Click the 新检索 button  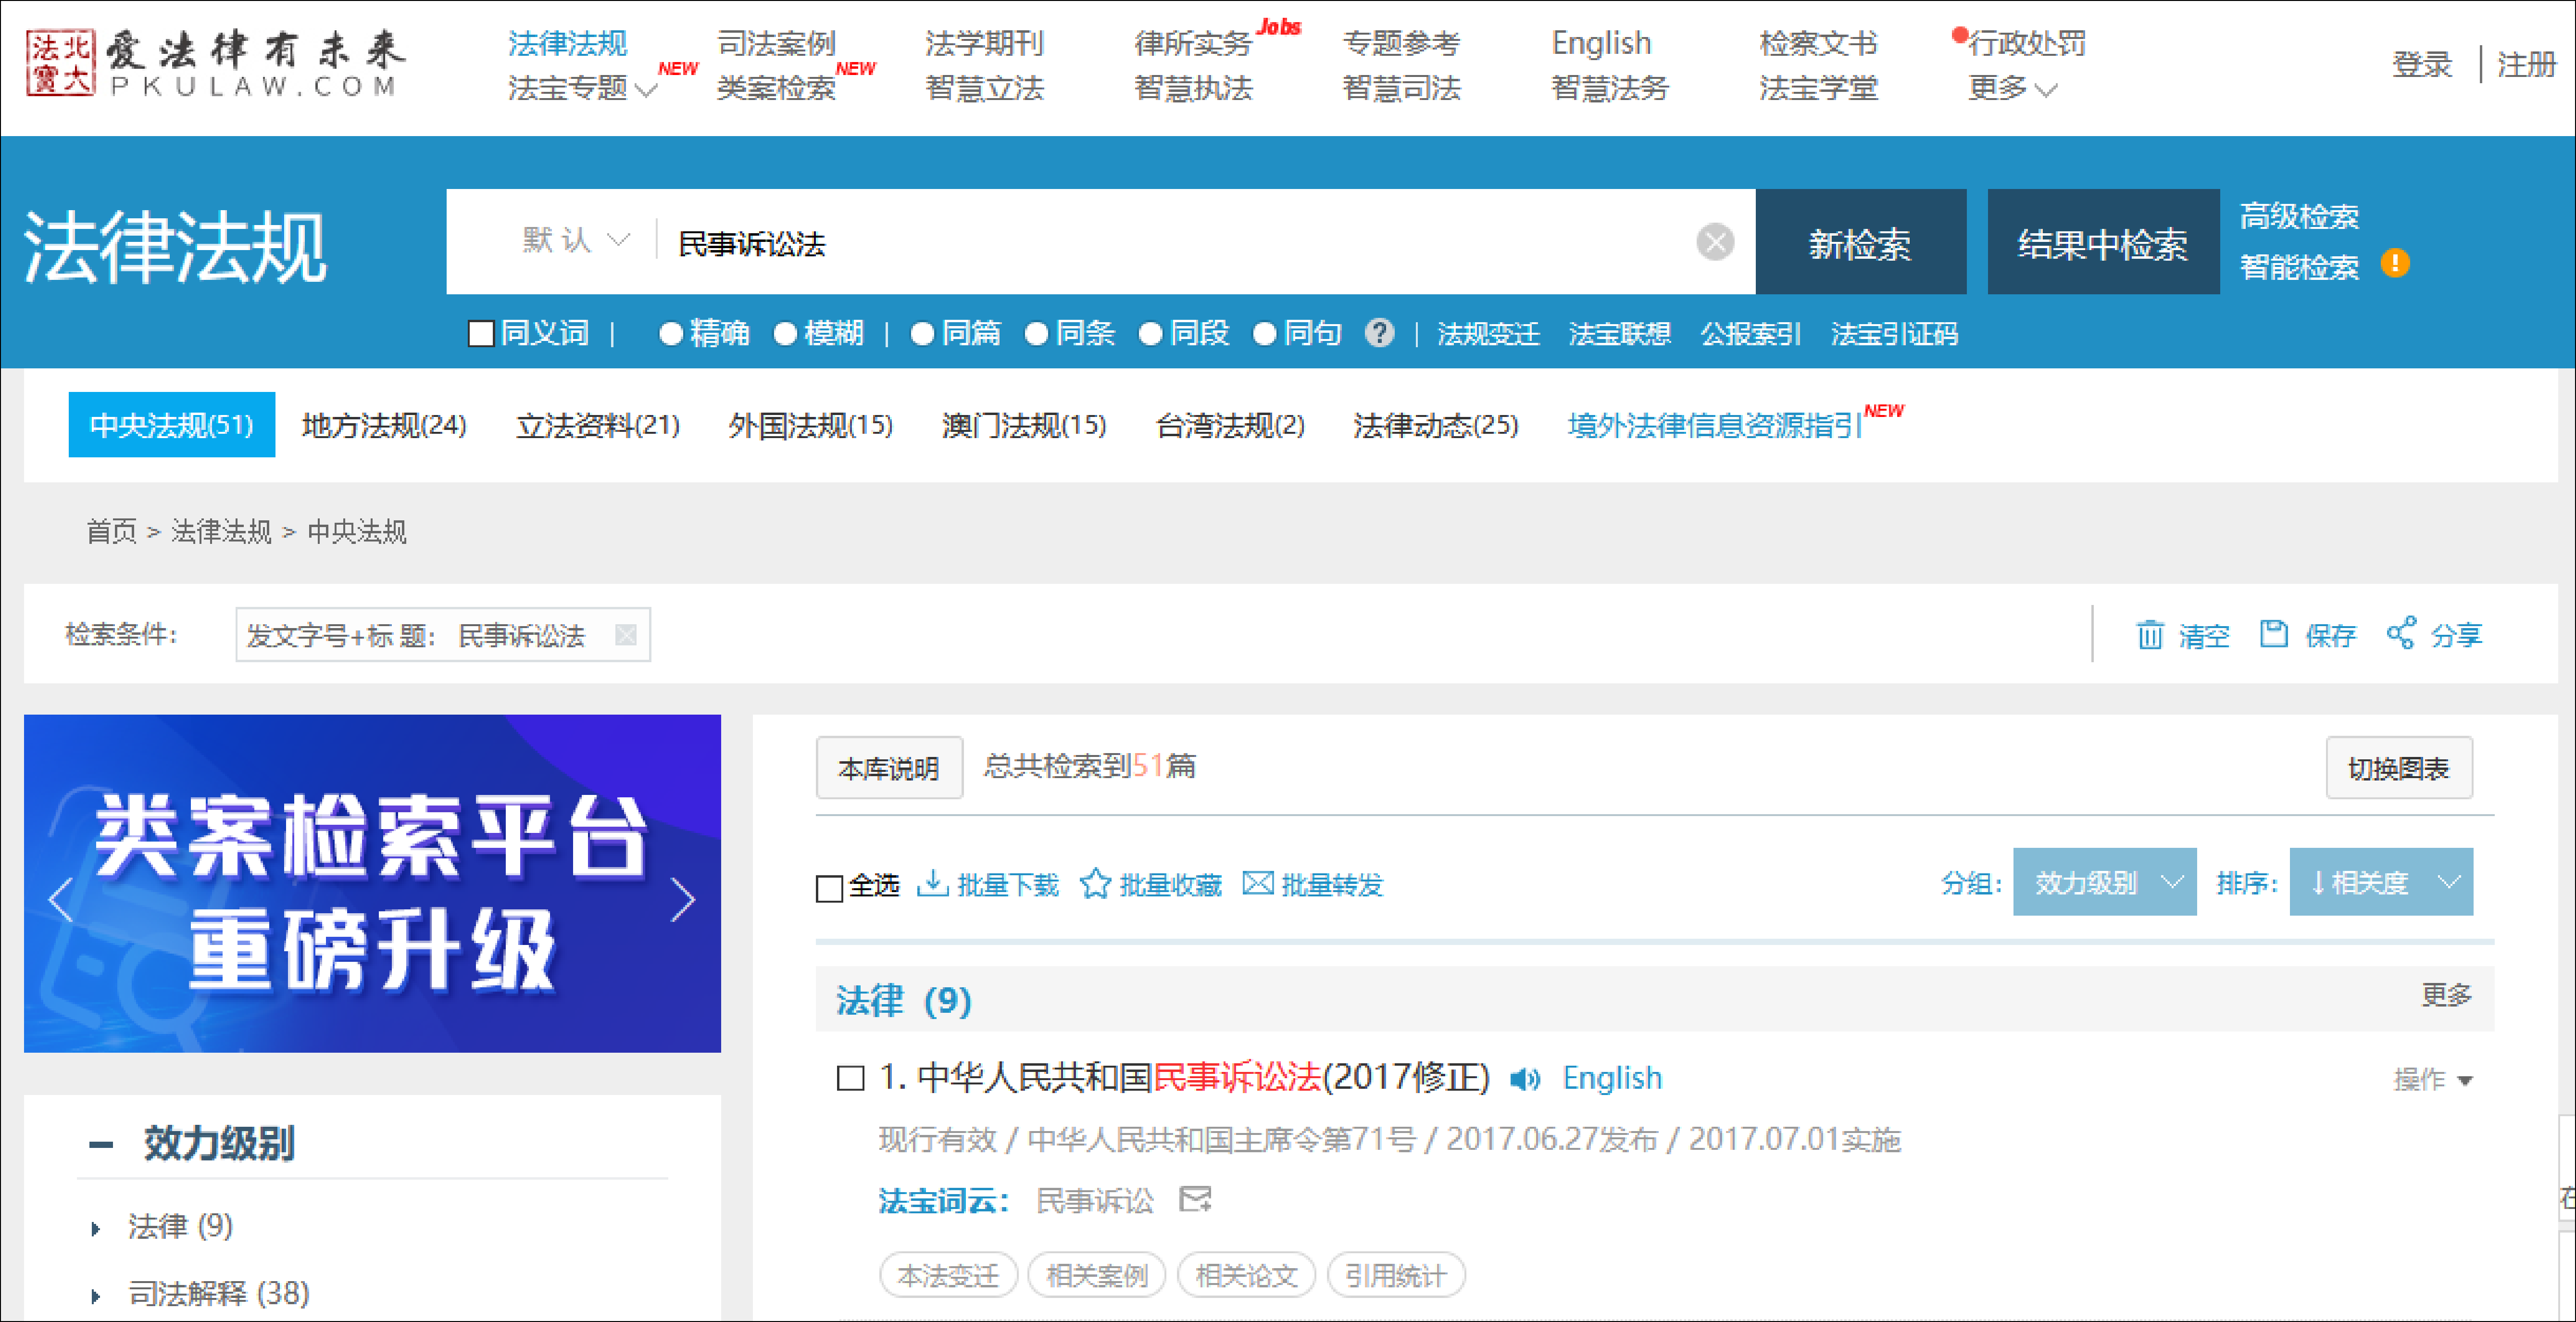click(1860, 243)
